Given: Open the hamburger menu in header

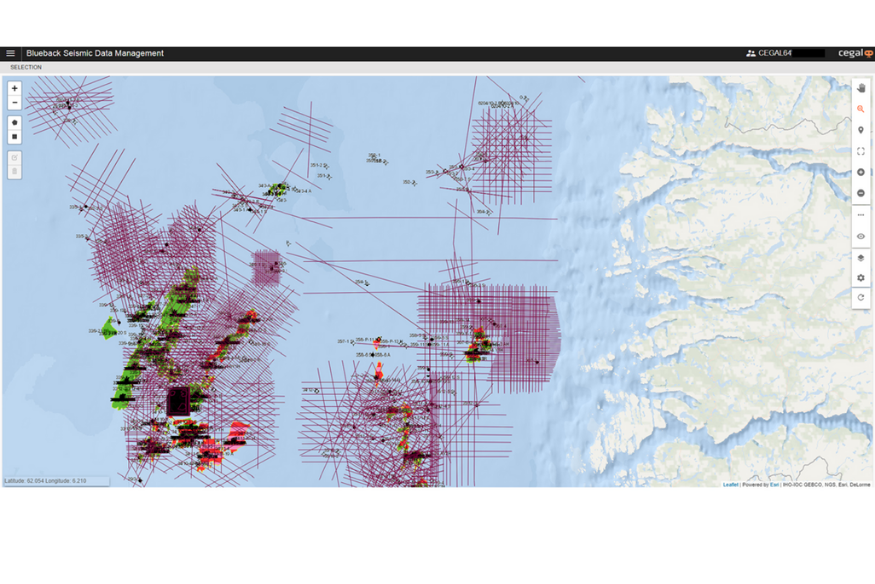Looking at the screenshot, I should [10, 54].
